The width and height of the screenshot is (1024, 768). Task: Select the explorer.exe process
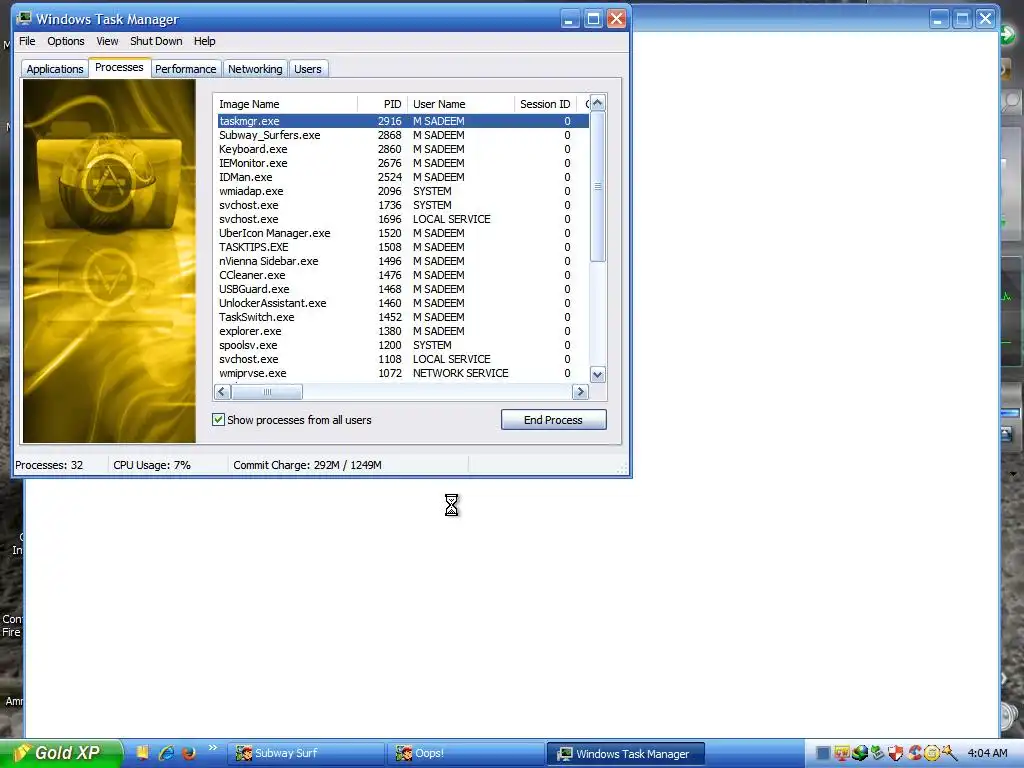(403, 332)
